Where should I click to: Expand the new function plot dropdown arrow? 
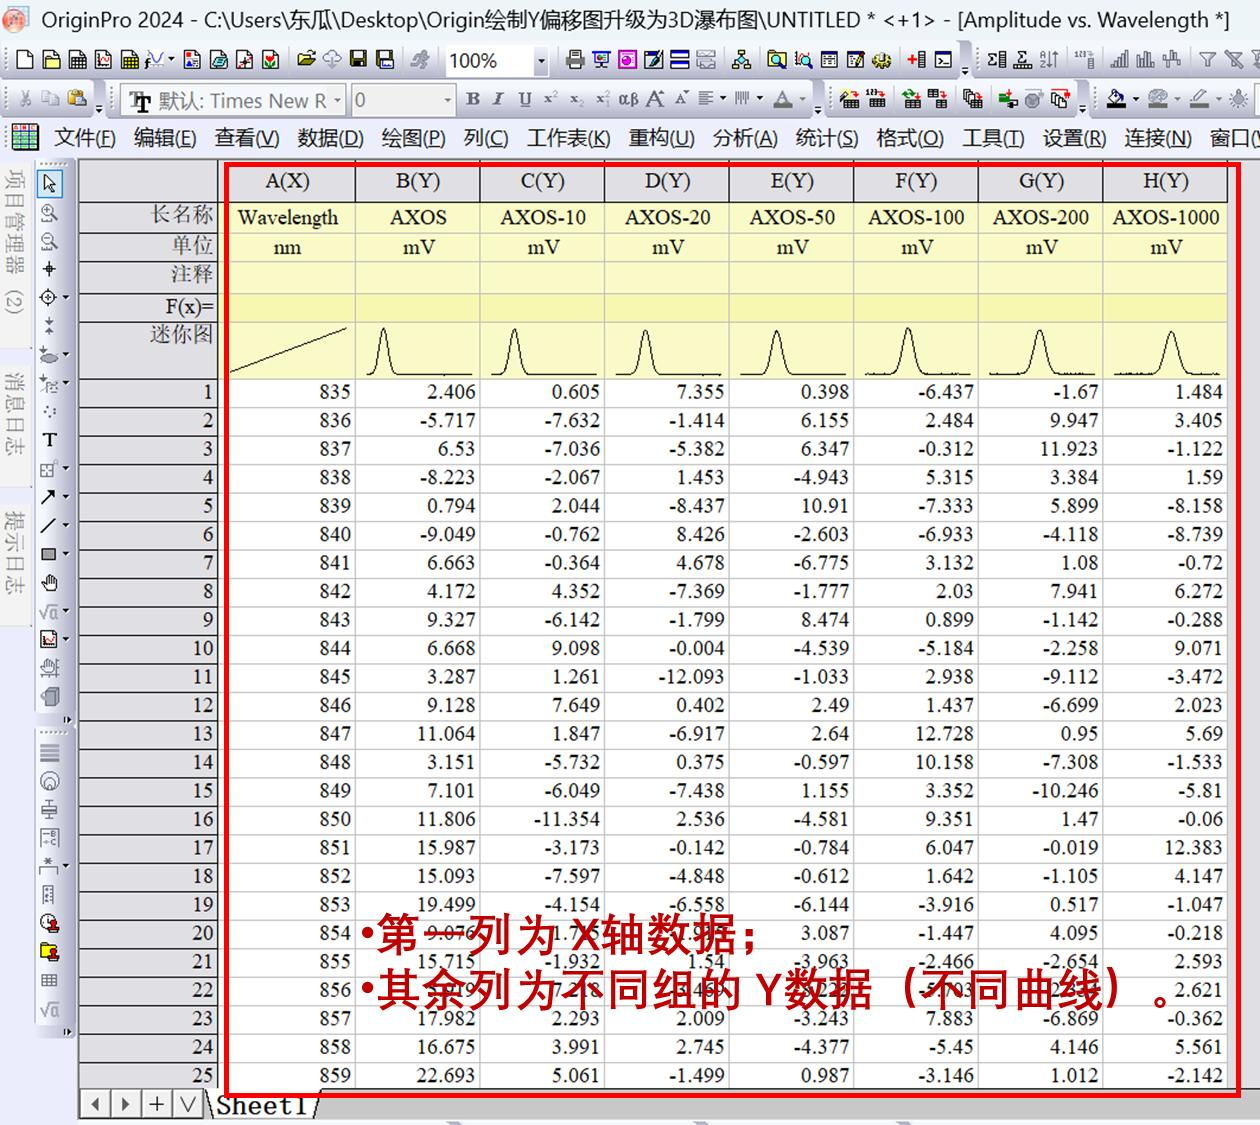tap(171, 61)
